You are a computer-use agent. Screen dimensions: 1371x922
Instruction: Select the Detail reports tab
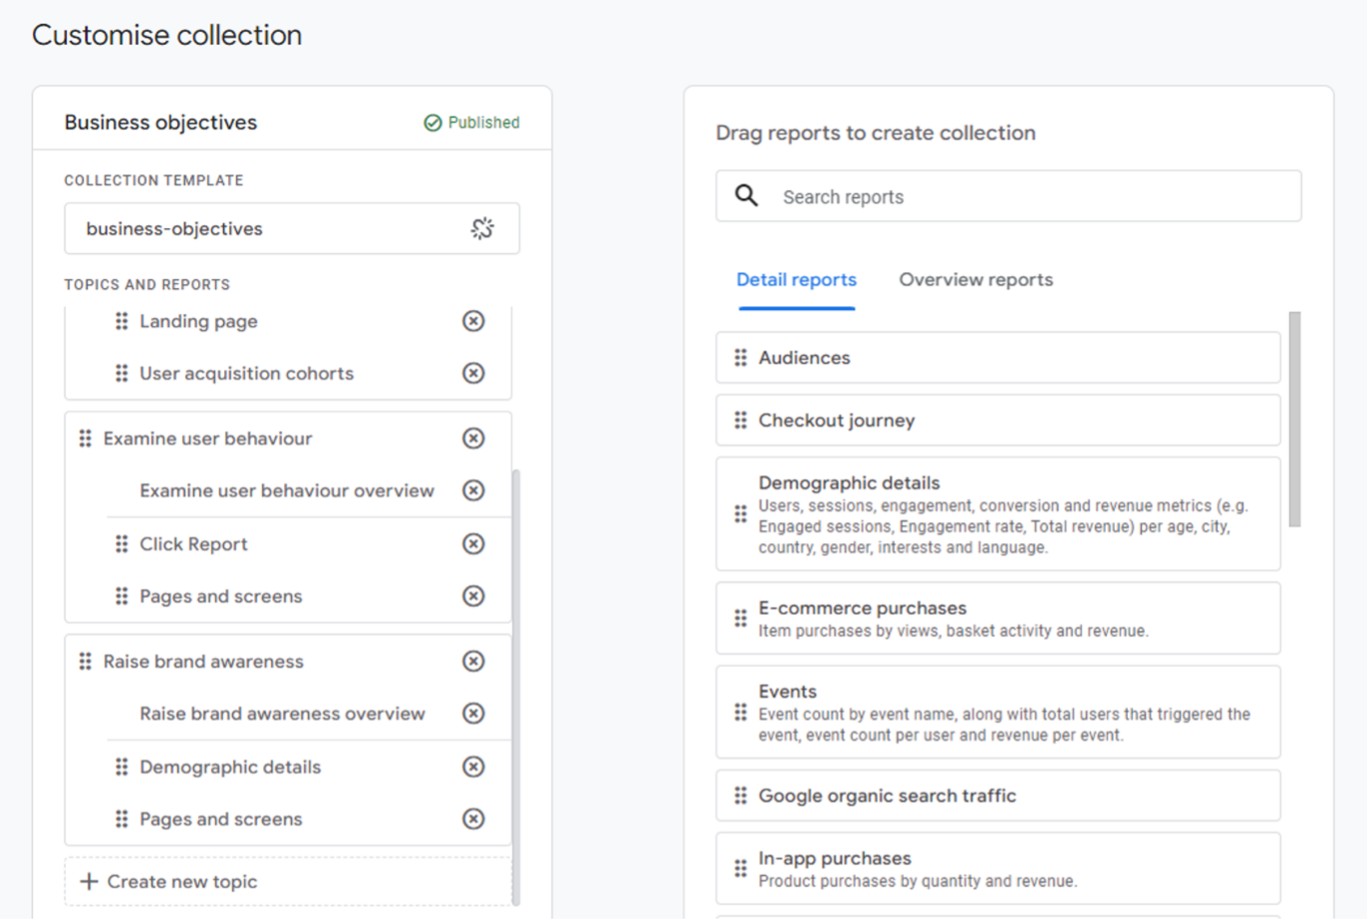(x=797, y=280)
